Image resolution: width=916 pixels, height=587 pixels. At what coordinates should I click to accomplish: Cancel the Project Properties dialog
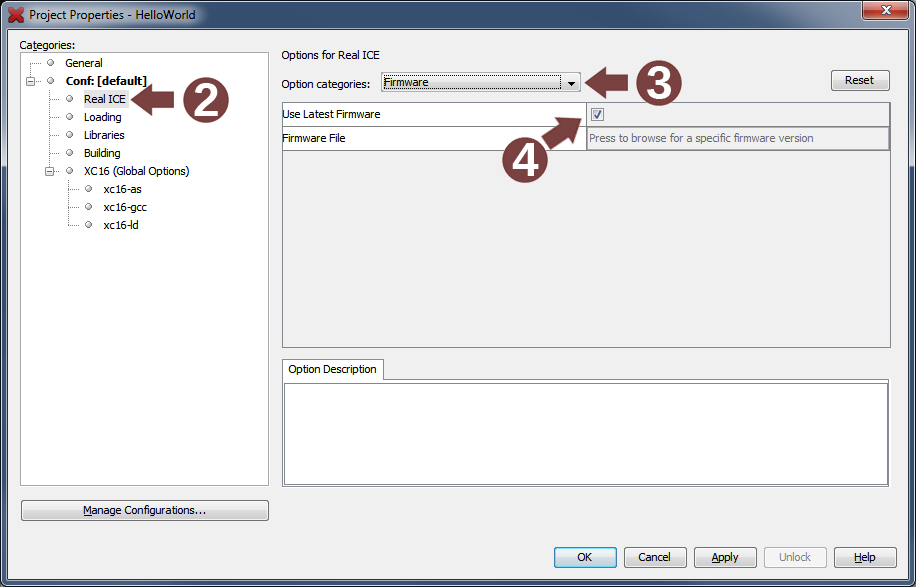[x=654, y=557]
